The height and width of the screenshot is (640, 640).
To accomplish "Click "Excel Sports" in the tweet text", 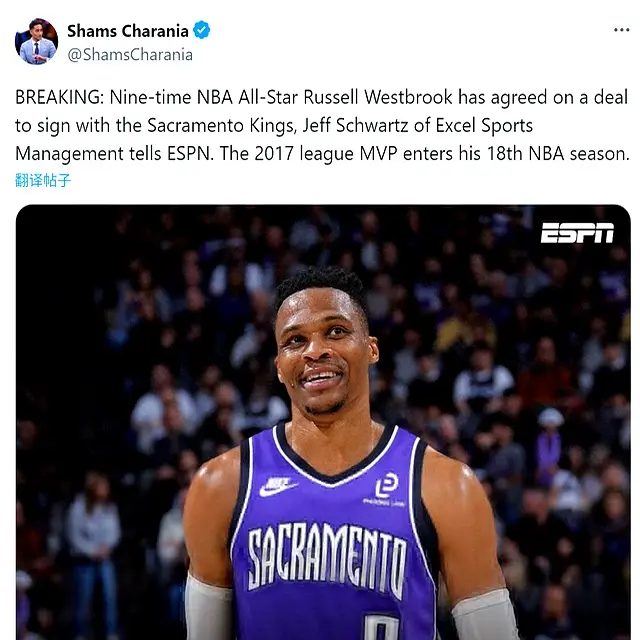I will click(x=484, y=126).
